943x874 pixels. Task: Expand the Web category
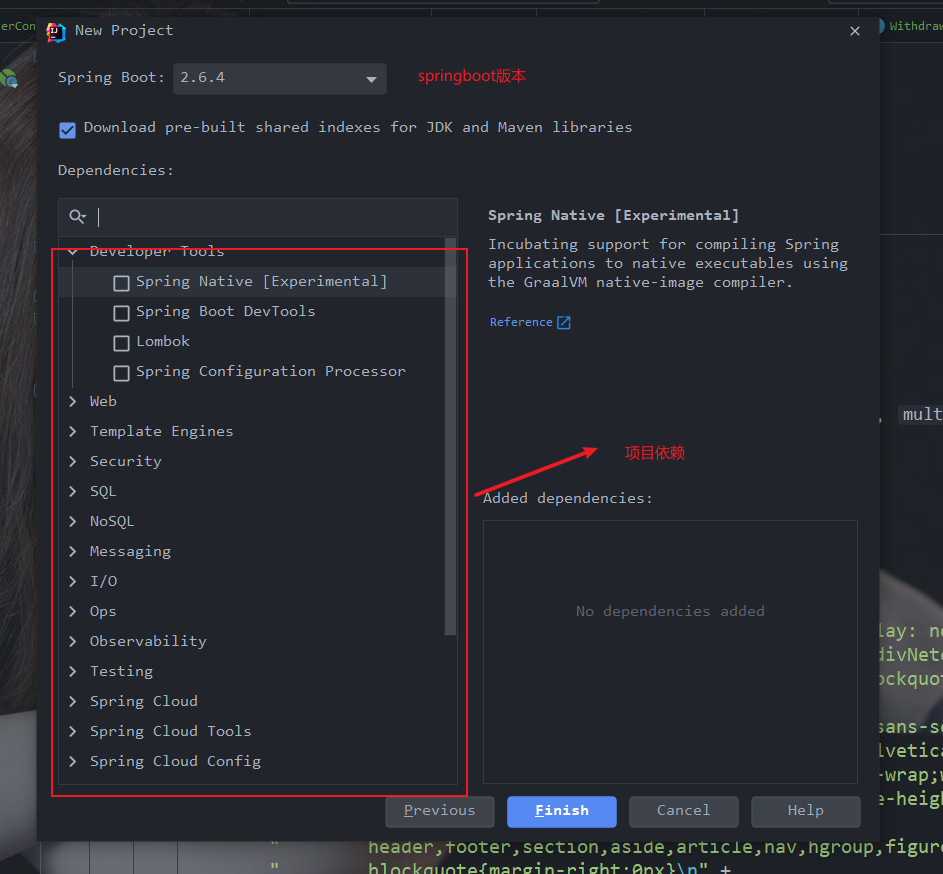[73, 401]
